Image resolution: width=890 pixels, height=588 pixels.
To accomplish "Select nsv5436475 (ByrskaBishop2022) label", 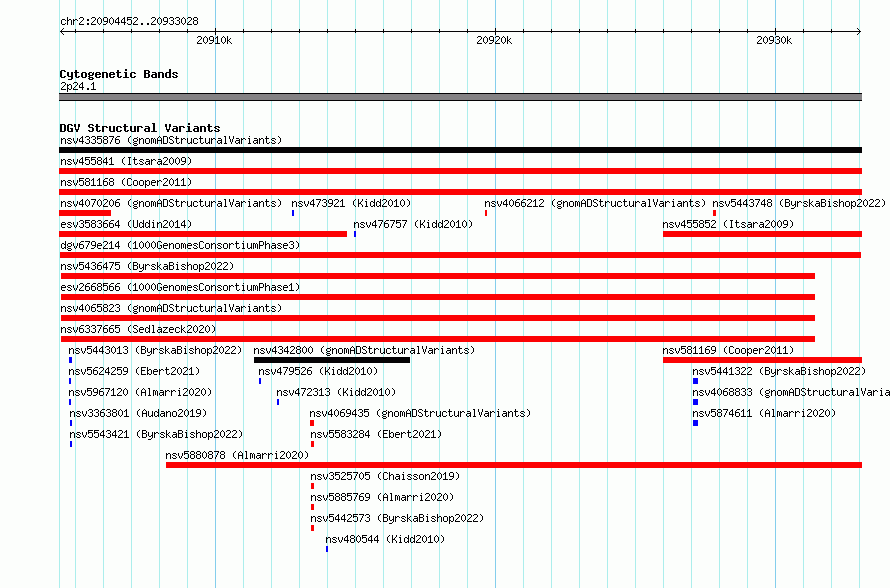I will (147, 266).
